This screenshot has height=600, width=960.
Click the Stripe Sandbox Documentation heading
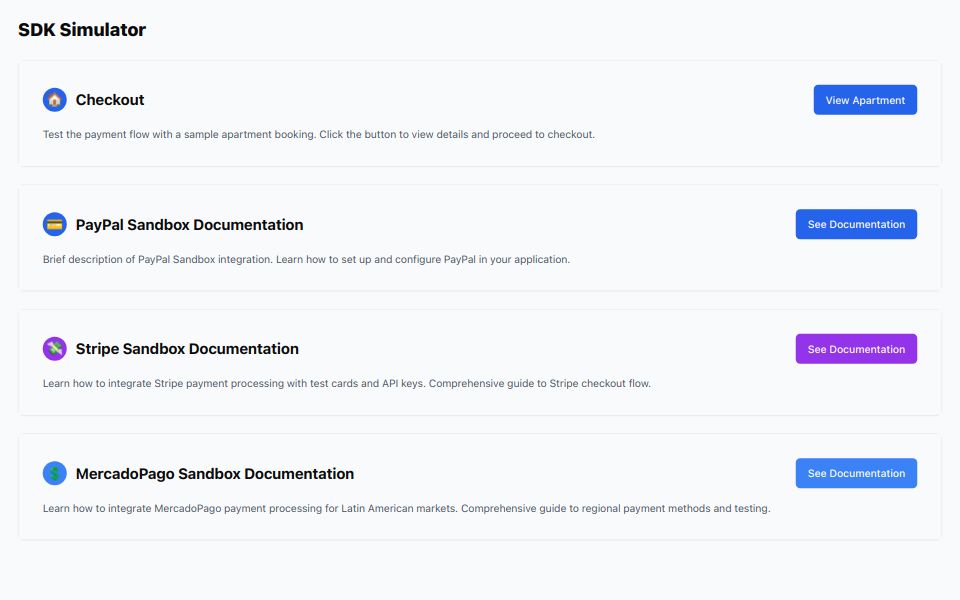(x=187, y=348)
